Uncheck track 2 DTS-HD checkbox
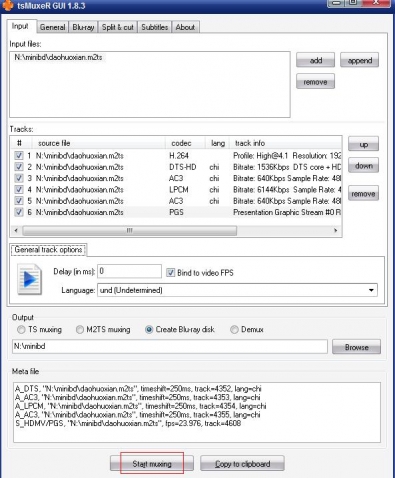 point(19,167)
